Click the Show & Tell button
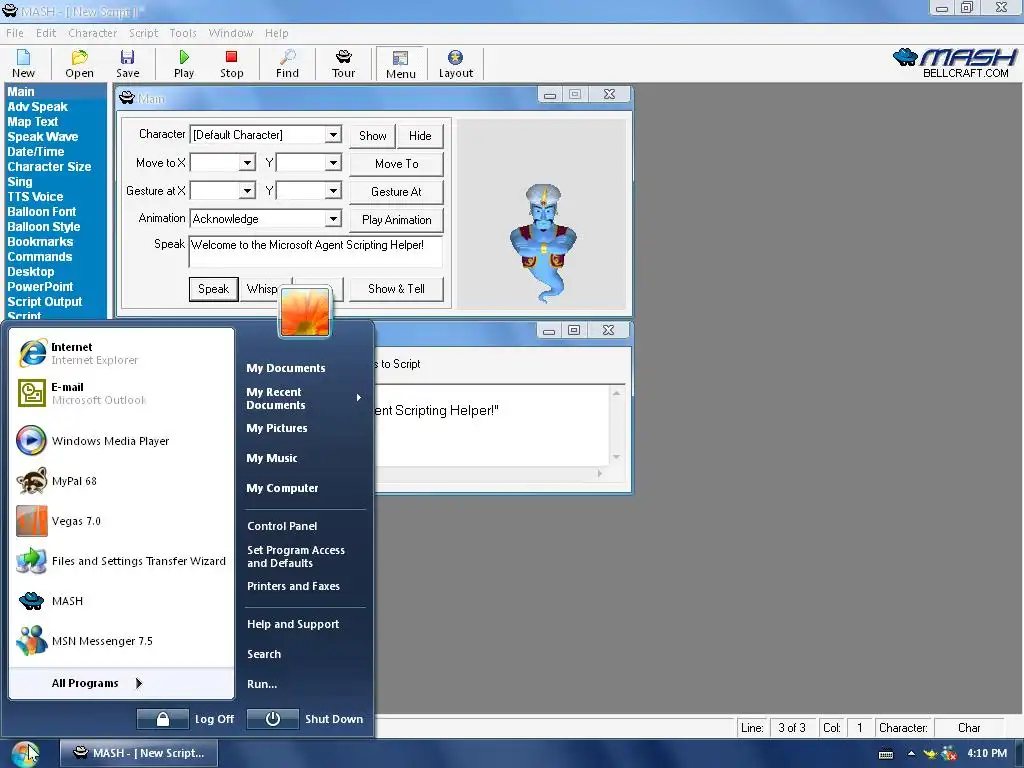This screenshot has height=768, width=1024. coord(396,289)
